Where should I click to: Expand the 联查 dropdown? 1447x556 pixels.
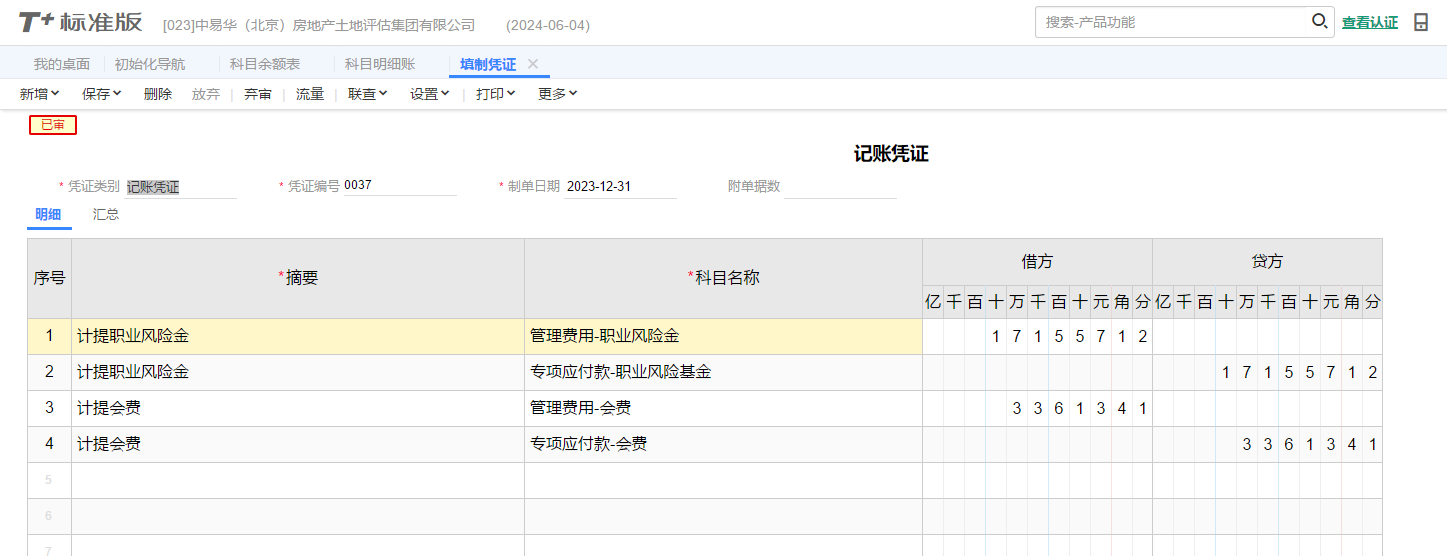coord(368,94)
